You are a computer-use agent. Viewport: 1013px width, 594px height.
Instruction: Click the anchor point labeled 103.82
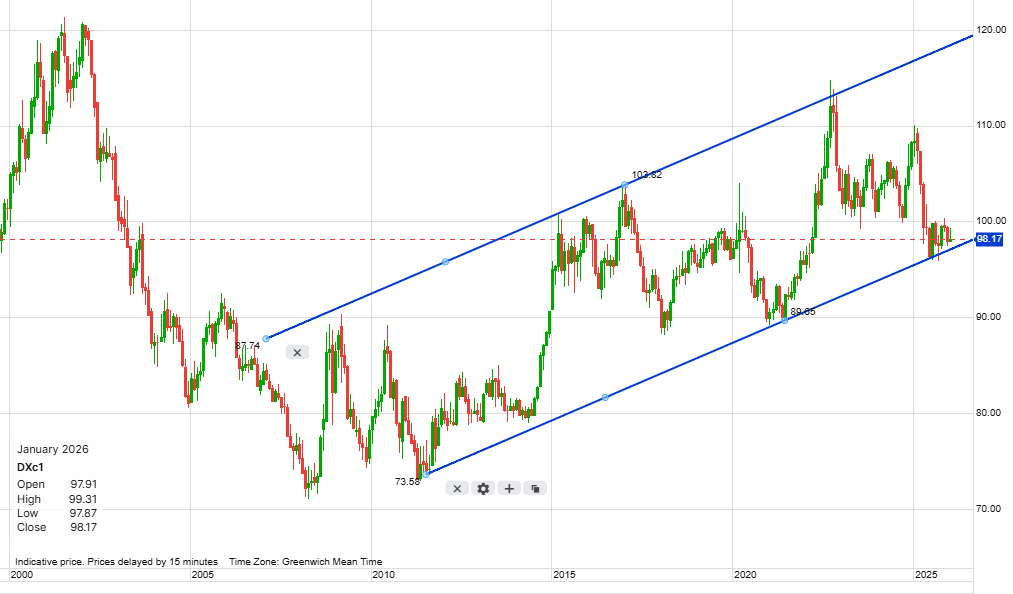[624, 185]
